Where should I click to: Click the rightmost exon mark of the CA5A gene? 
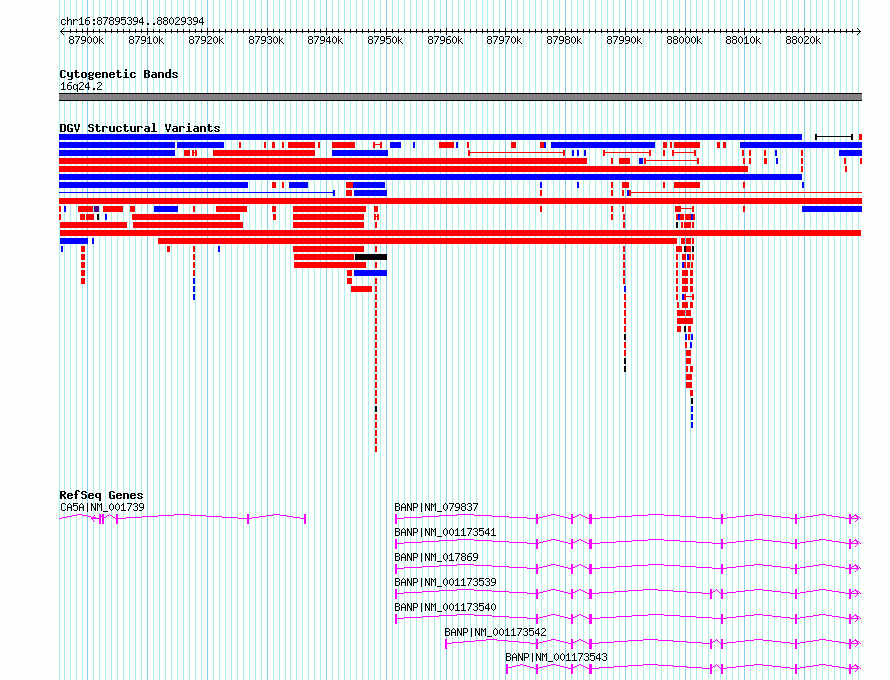pos(305,519)
